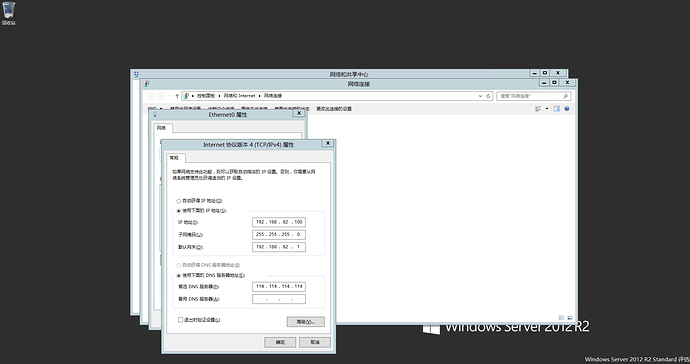Screen dimensions: 690x364
Task: Switch to large icons via status bar icon
Action: tap(570, 318)
